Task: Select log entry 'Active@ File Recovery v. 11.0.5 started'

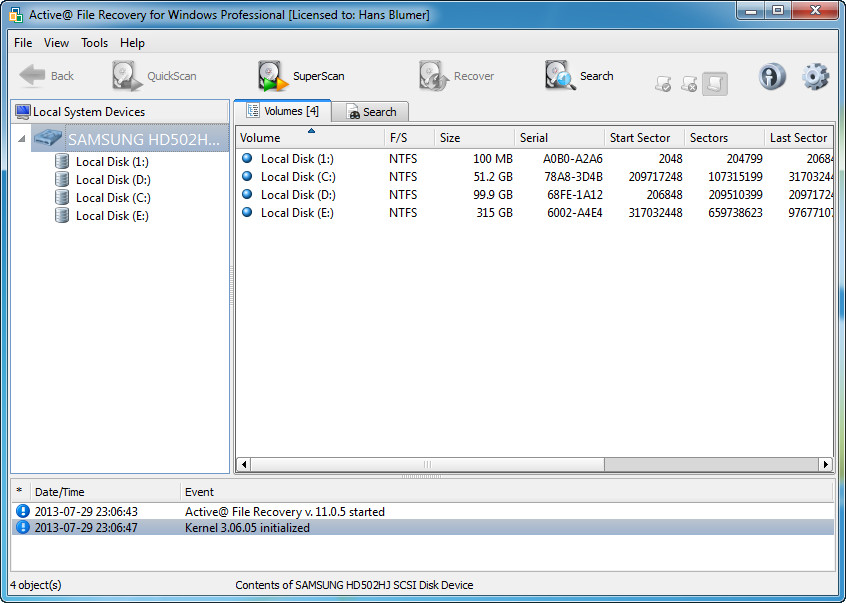Action: pos(422,511)
